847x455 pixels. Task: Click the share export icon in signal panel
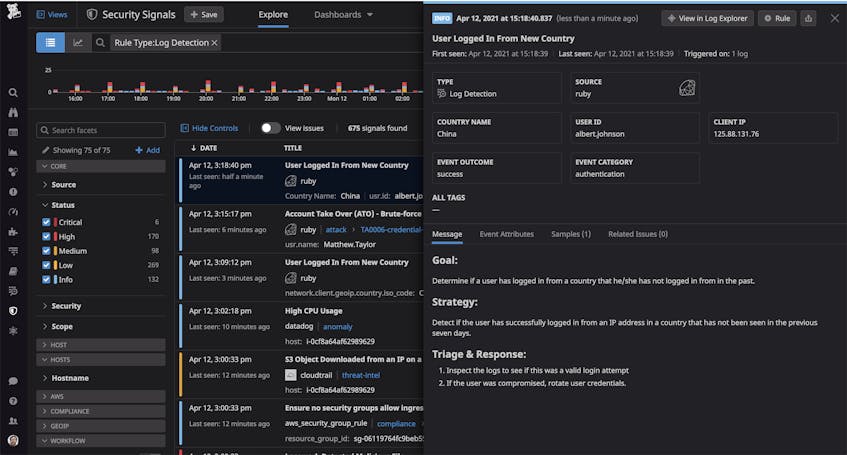(x=808, y=18)
